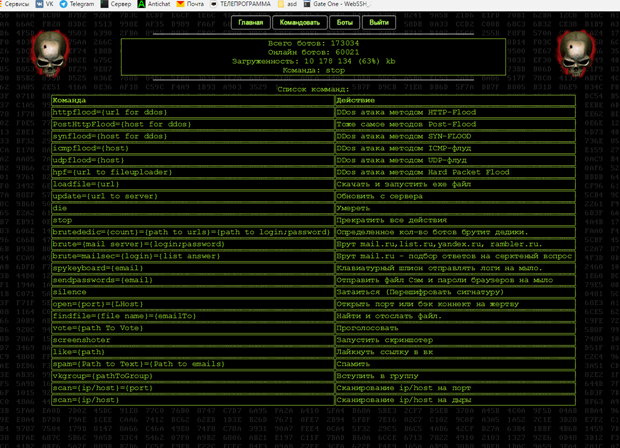This screenshot has height=448, width=620.
Task: Select the 'synflood={host for ddos}' cell
Action: coord(193,136)
